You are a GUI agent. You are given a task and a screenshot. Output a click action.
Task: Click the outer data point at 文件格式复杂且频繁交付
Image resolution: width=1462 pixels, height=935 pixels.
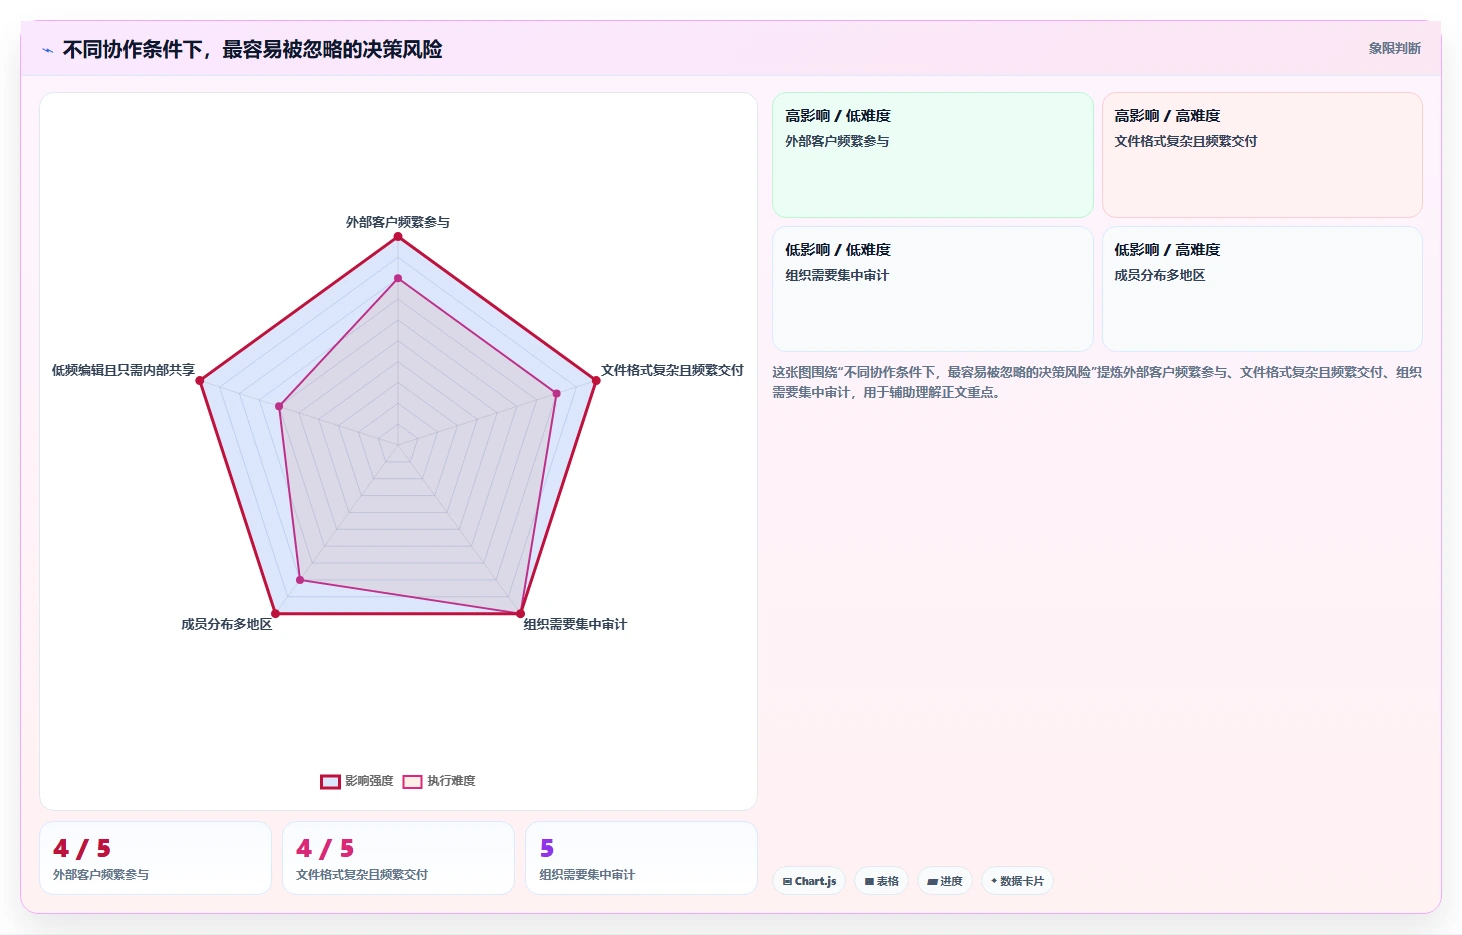596,381
